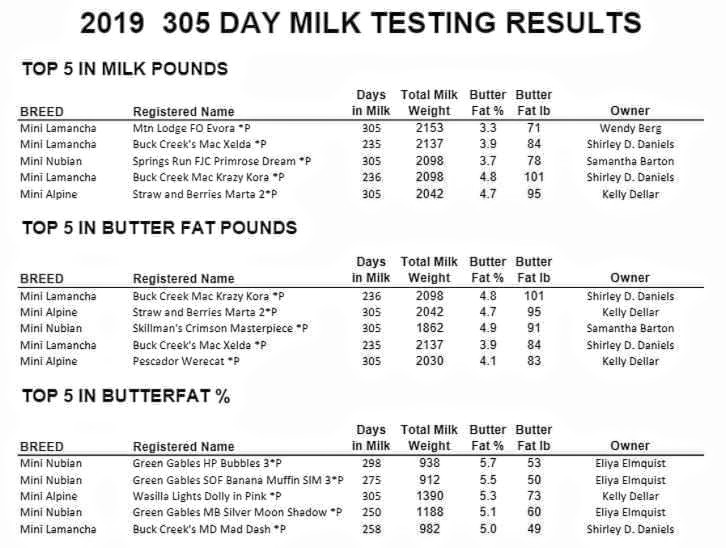The height and width of the screenshot is (548, 726).
Task: Select Green Gables MB Silver Moon Shadow *P
Action: (x=238, y=512)
